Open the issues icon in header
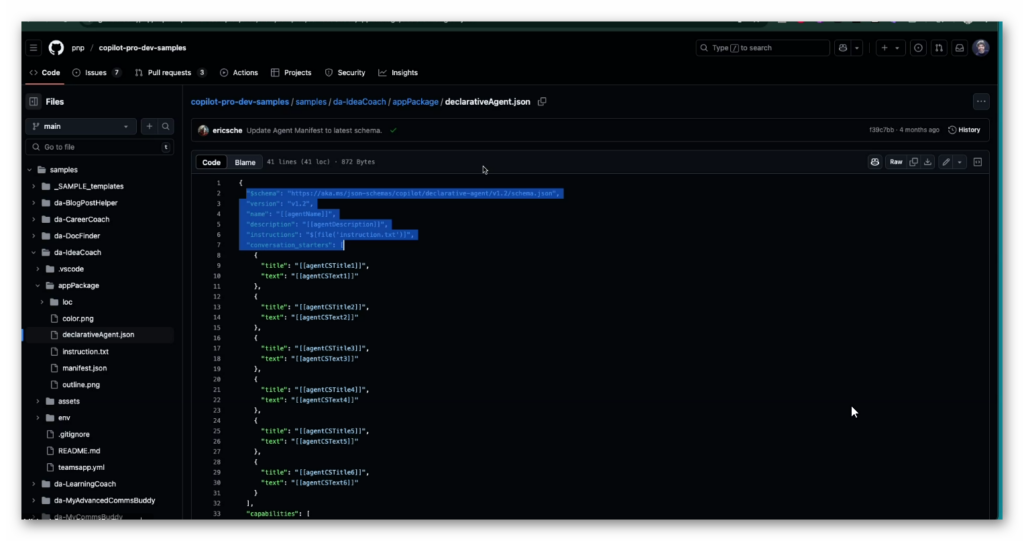1024x541 pixels. tap(918, 48)
